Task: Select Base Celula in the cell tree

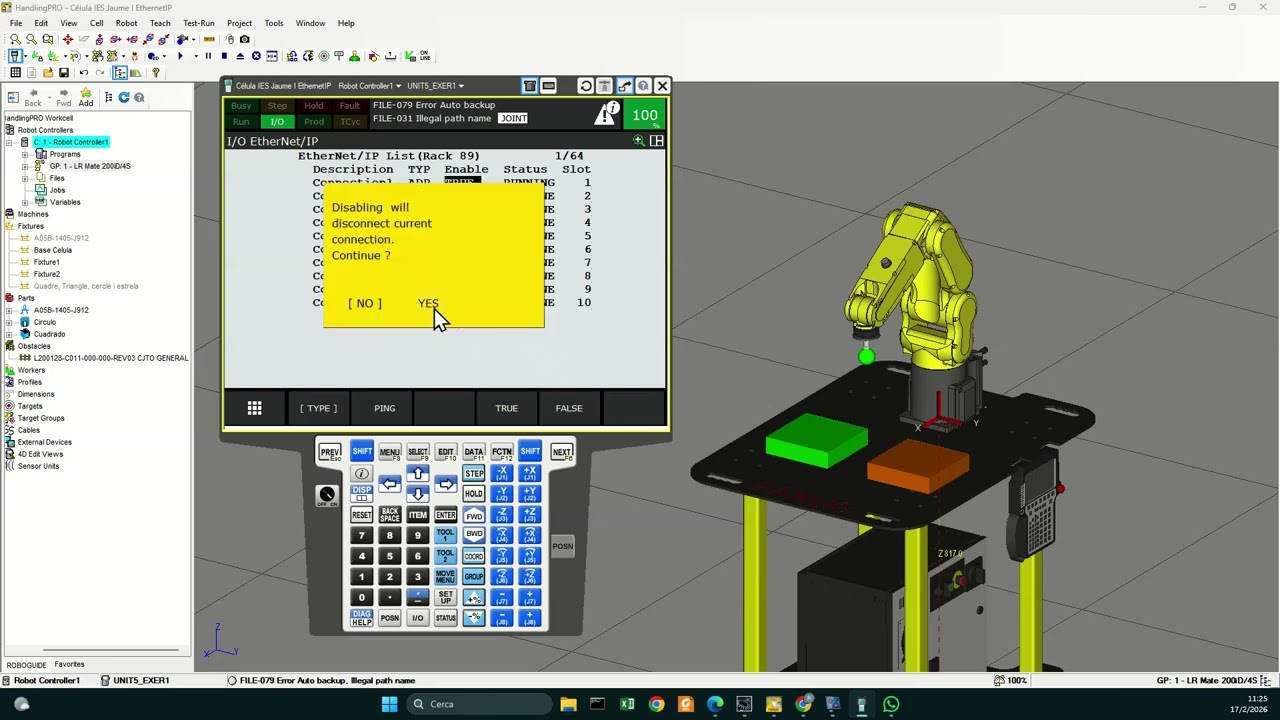Action: coord(52,250)
